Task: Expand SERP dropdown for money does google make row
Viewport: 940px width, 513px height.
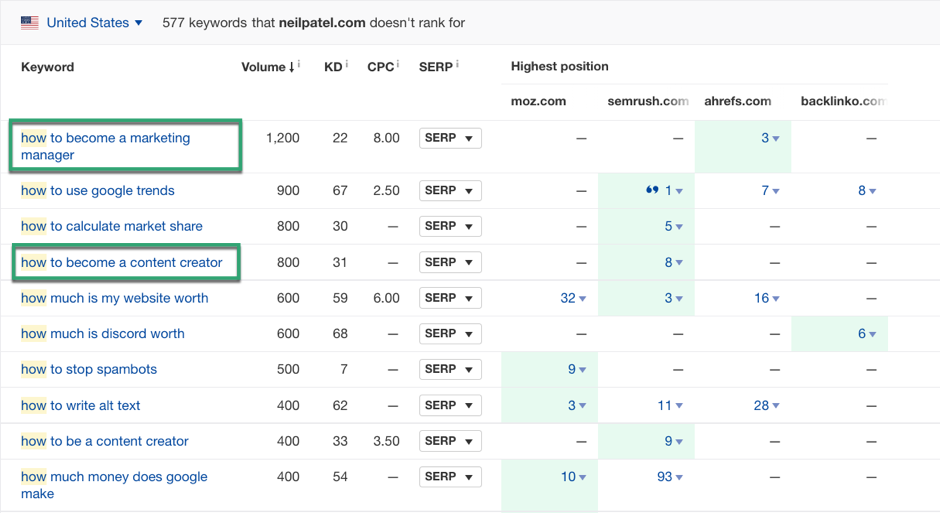Action: pos(450,476)
